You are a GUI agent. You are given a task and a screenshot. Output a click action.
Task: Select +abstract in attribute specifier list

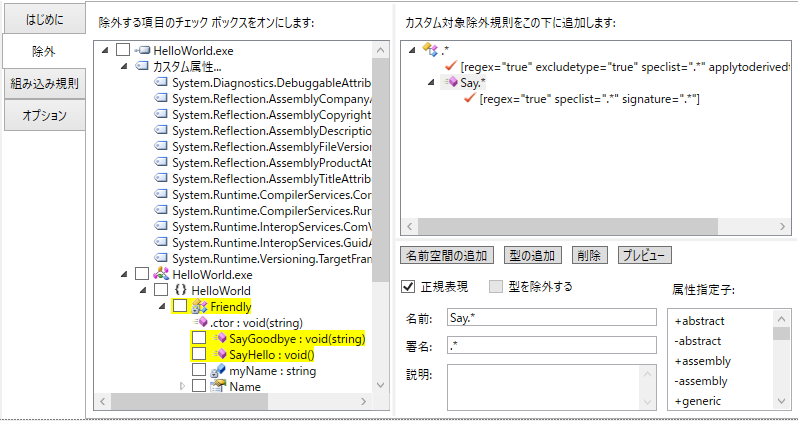coord(699,321)
